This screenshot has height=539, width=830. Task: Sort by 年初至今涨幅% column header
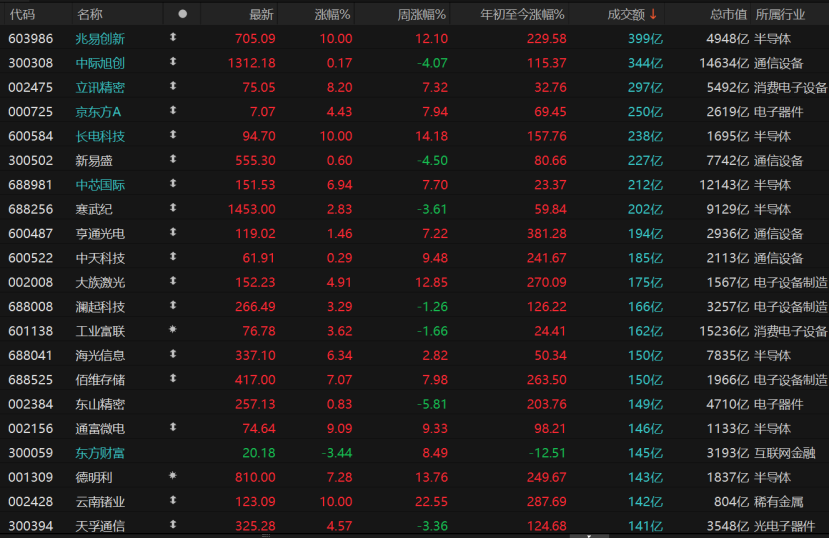point(522,14)
